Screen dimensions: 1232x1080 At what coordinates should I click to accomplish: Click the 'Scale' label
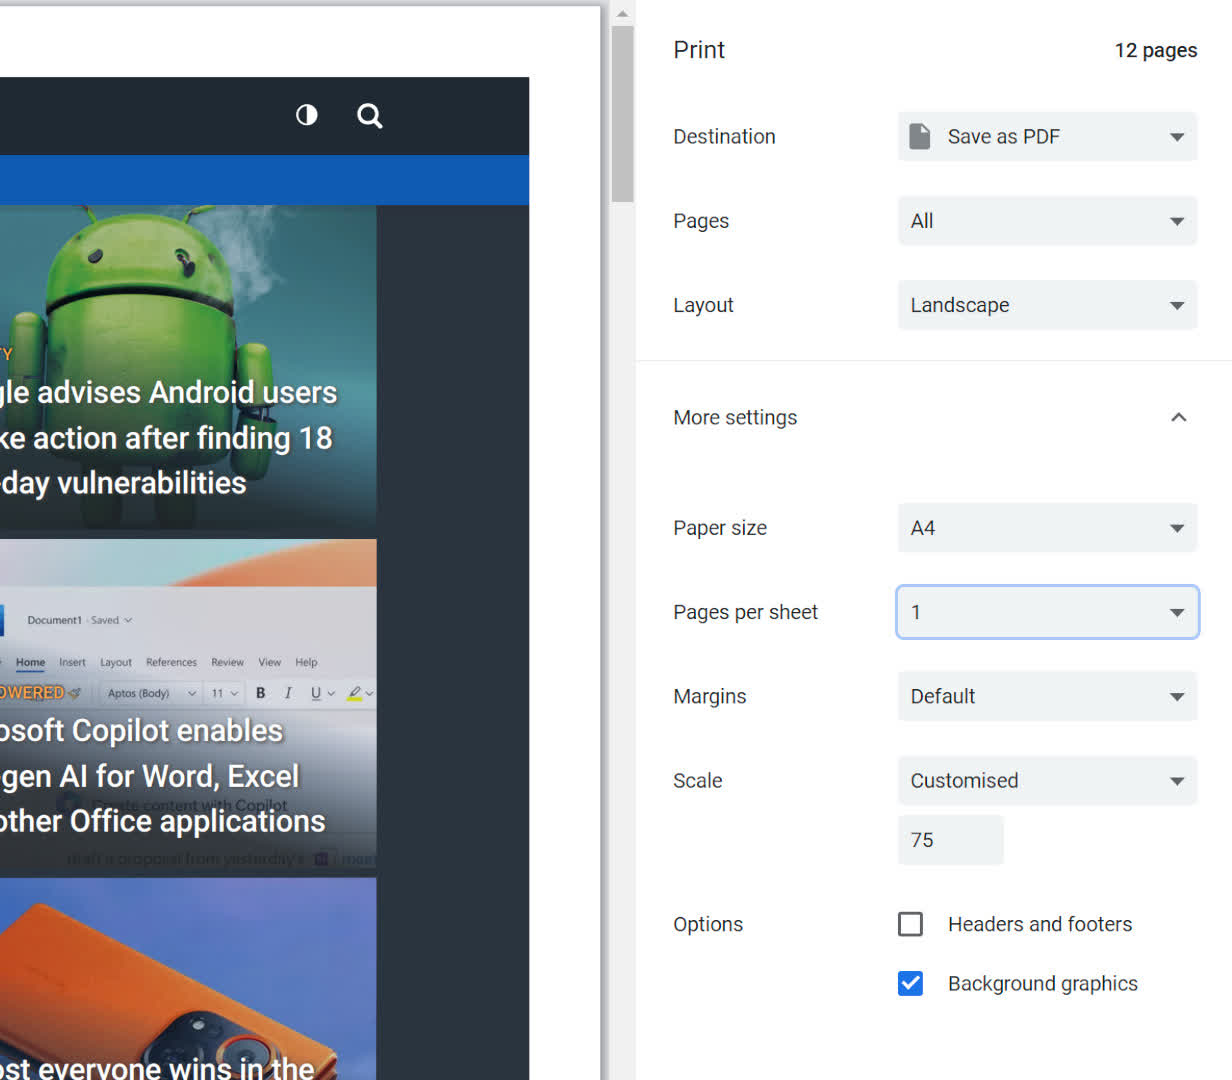(698, 781)
